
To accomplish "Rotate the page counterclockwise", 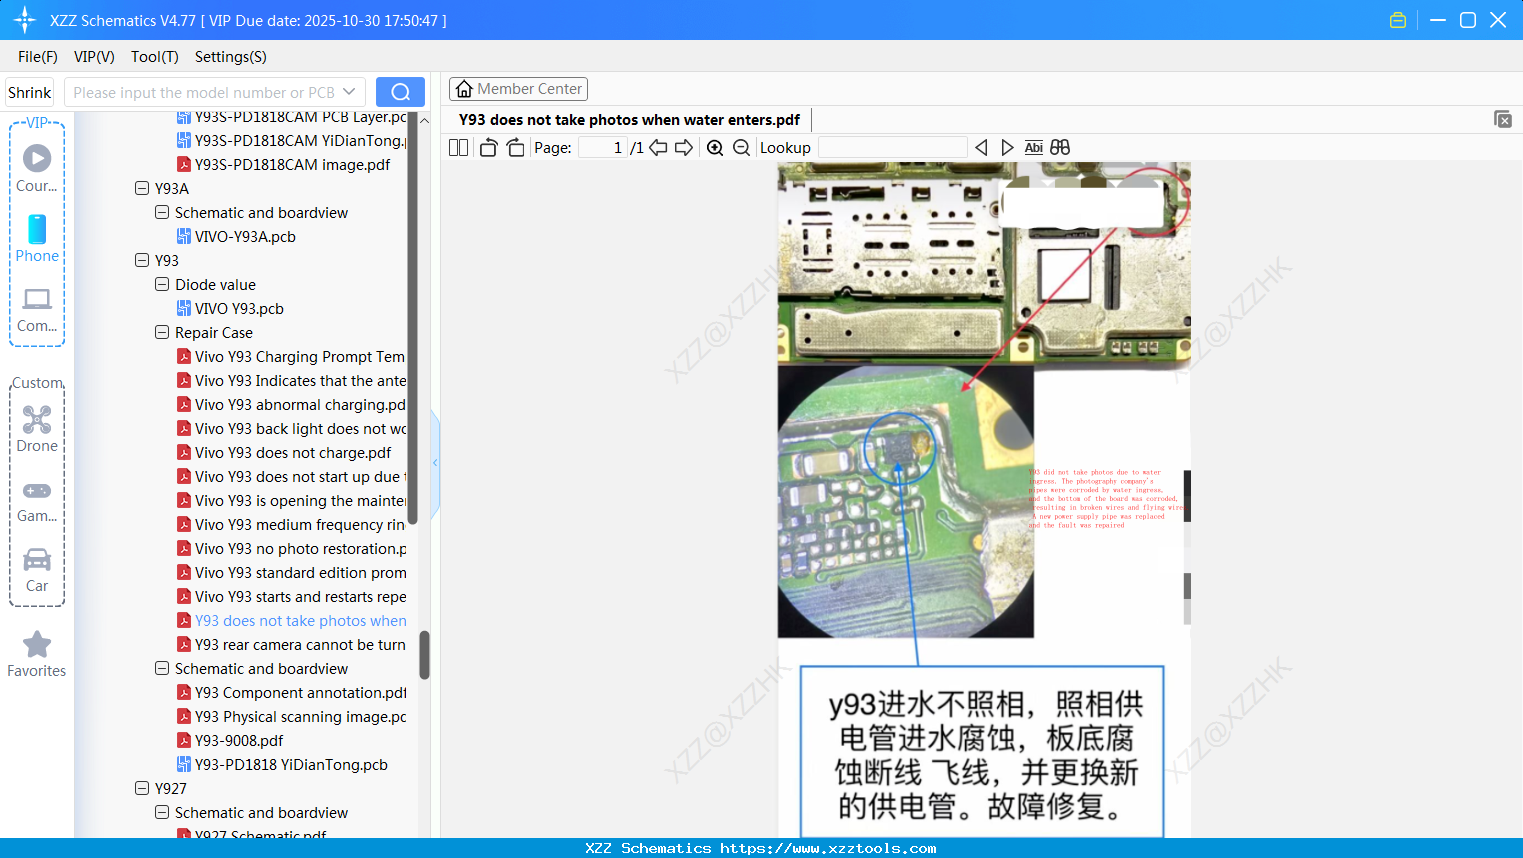I will (x=488, y=148).
